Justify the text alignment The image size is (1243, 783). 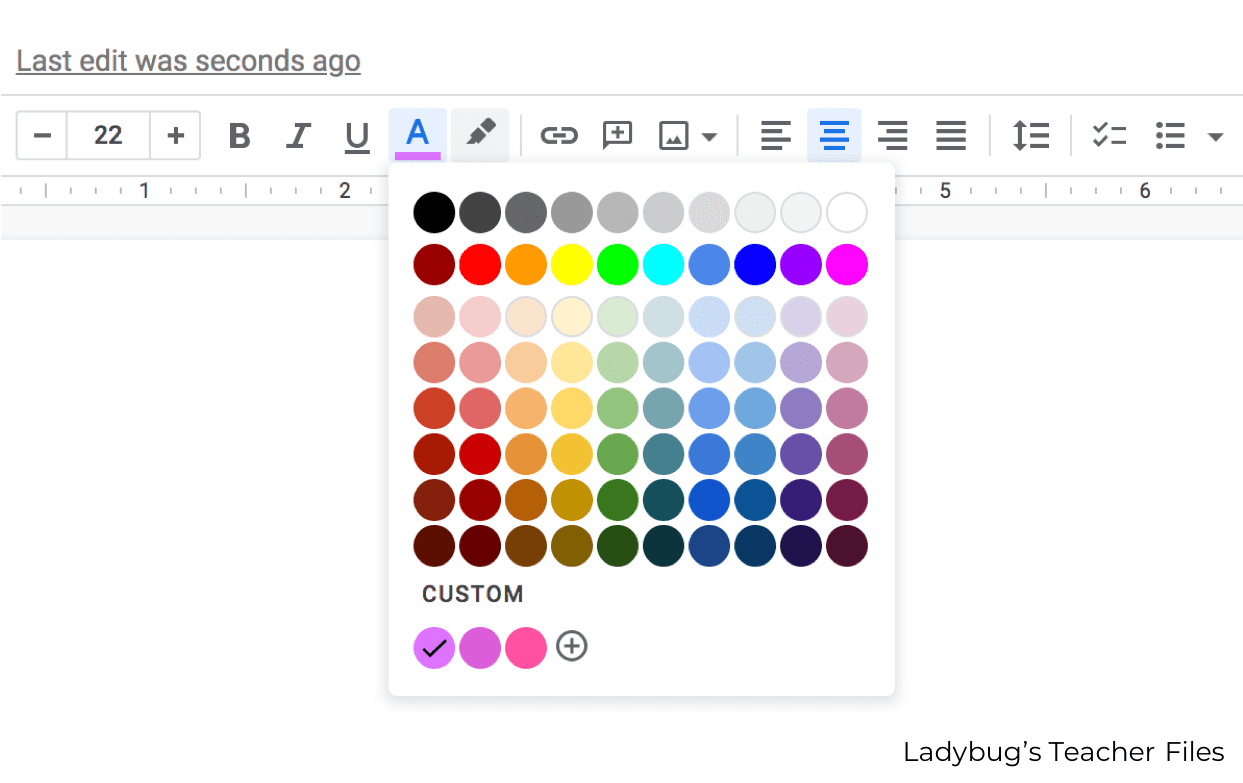(951, 135)
